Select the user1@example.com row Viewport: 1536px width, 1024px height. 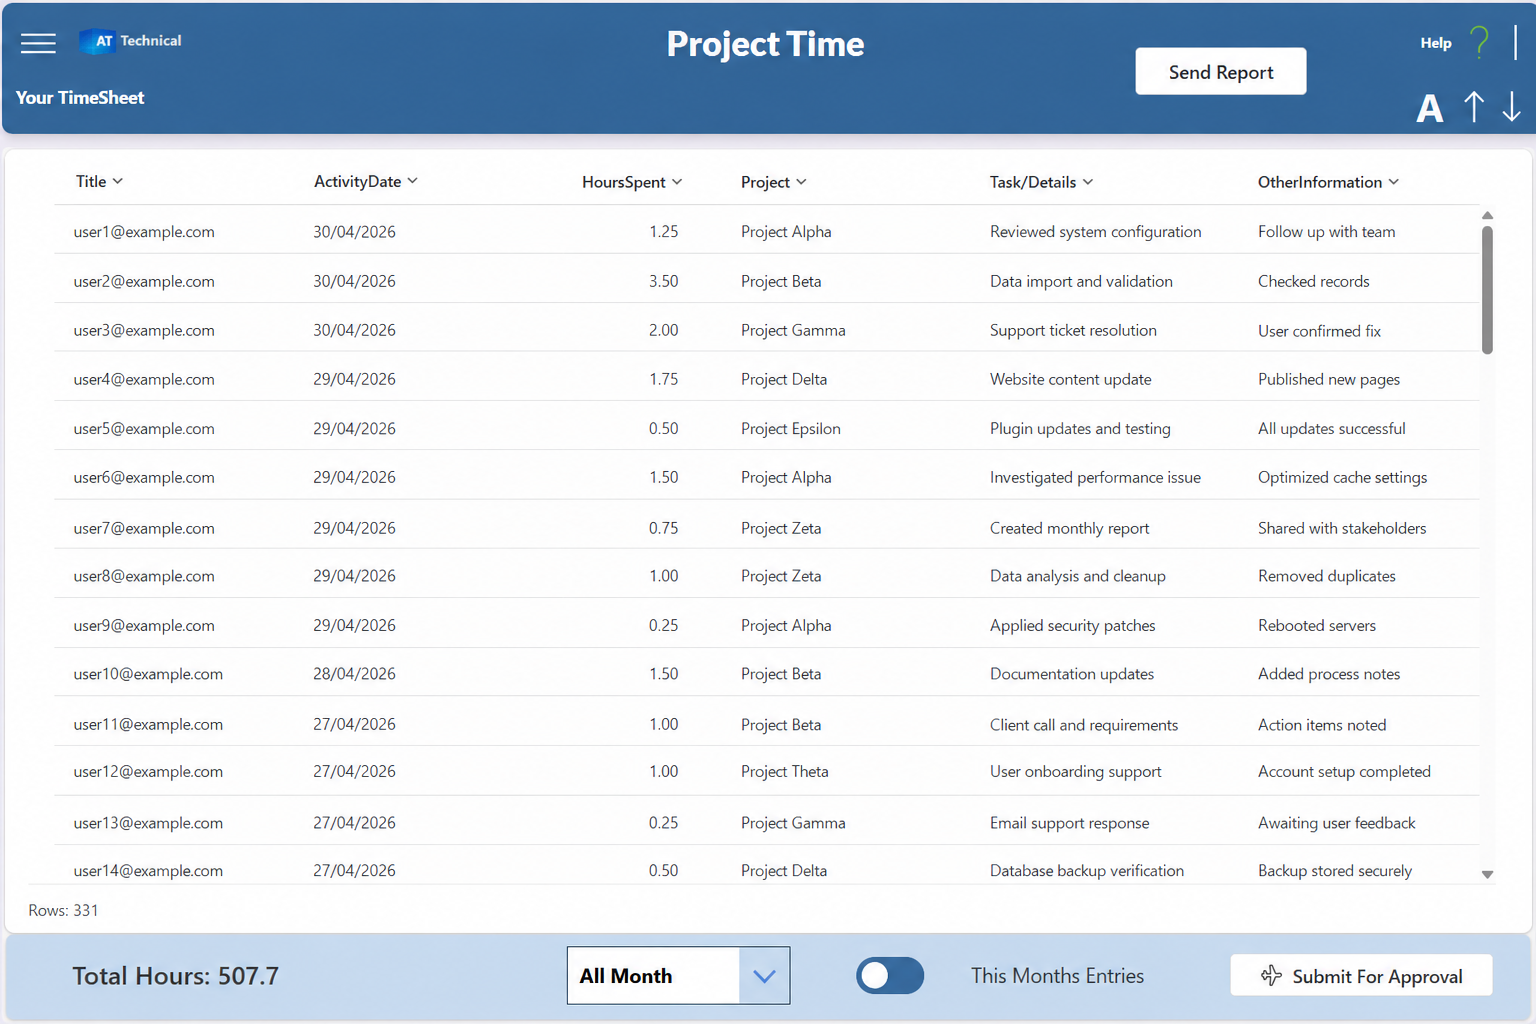click(x=766, y=231)
